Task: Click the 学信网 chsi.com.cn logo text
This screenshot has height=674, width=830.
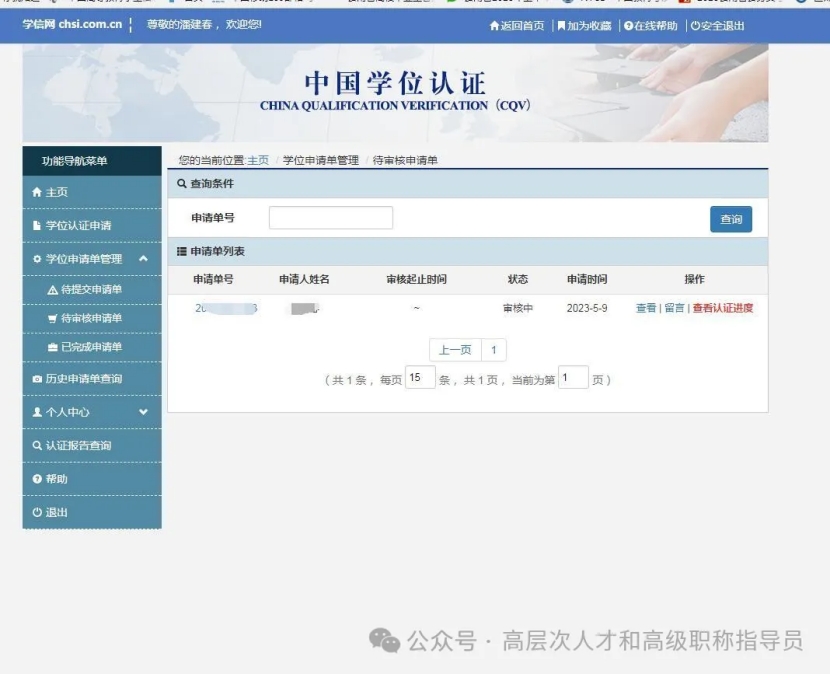Action: coord(72,24)
